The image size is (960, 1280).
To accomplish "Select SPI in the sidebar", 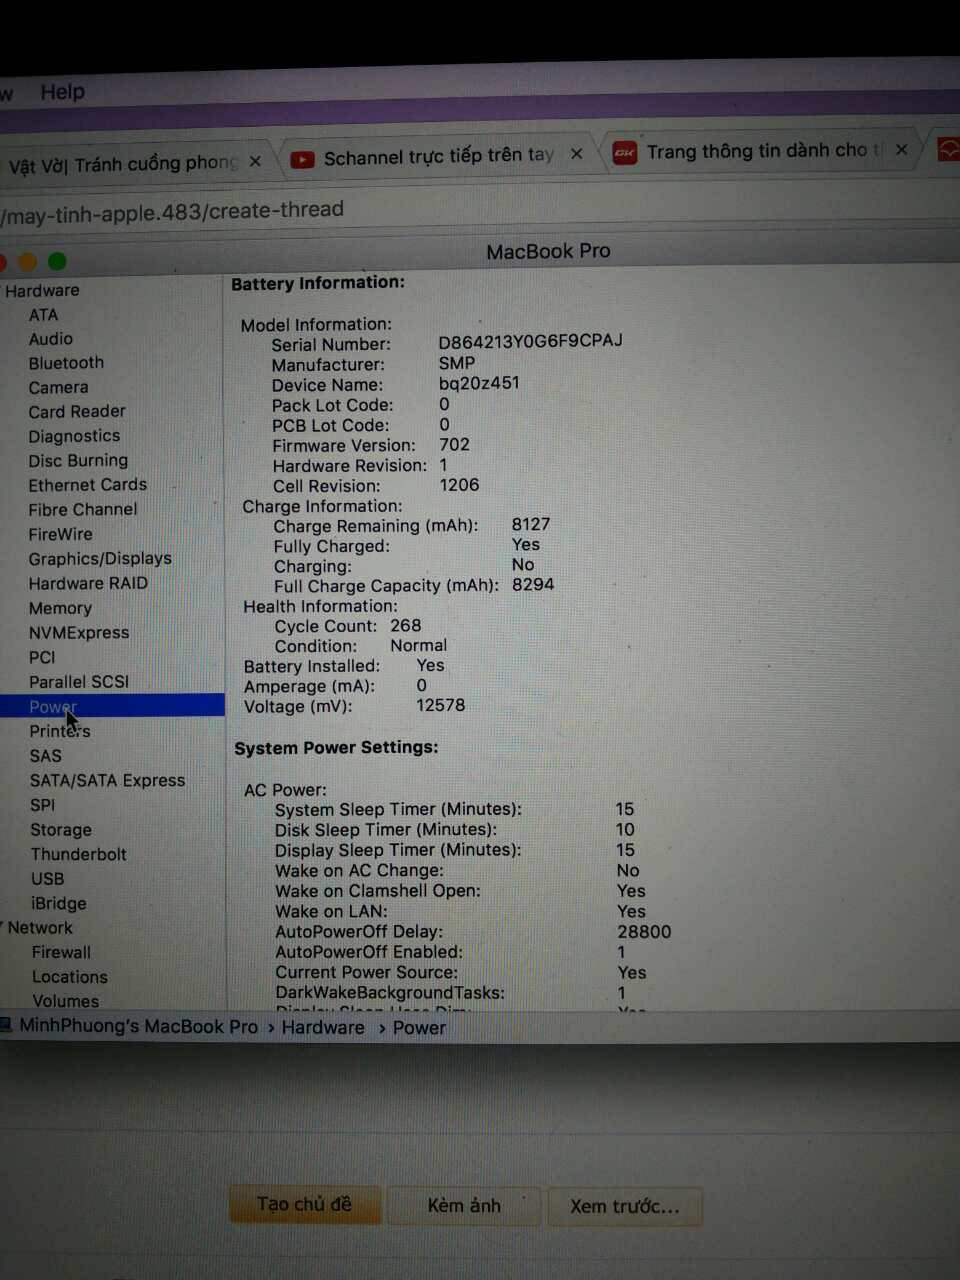I will click(42, 805).
